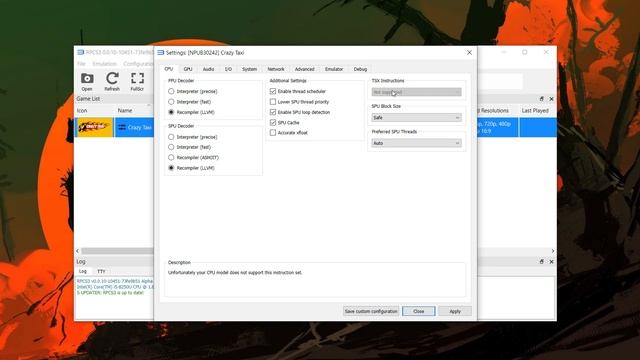The image size is (640, 360).
Task: Close the Log panel
Action: [x=551, y=262]
